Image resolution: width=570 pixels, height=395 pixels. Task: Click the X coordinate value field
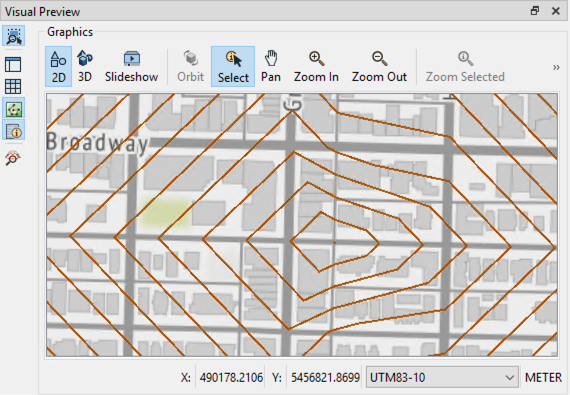[231, 378]
